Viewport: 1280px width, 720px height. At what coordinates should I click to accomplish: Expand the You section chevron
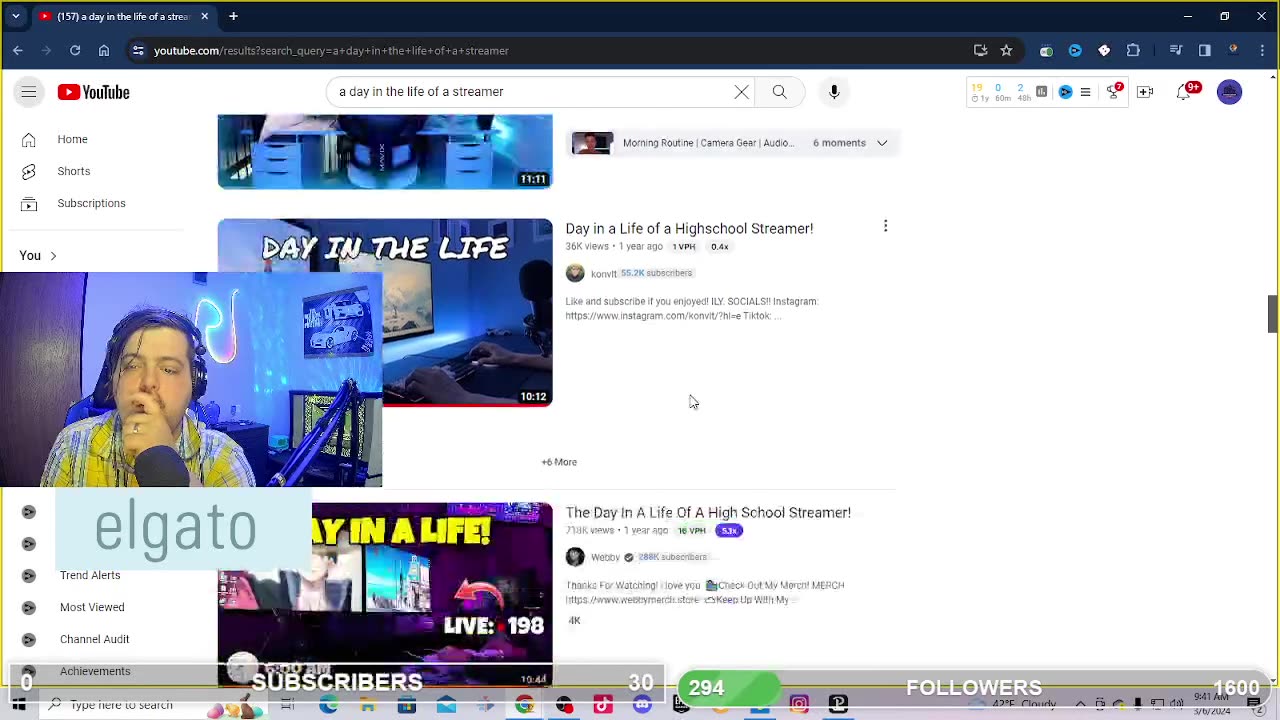[x=53, y=256]
